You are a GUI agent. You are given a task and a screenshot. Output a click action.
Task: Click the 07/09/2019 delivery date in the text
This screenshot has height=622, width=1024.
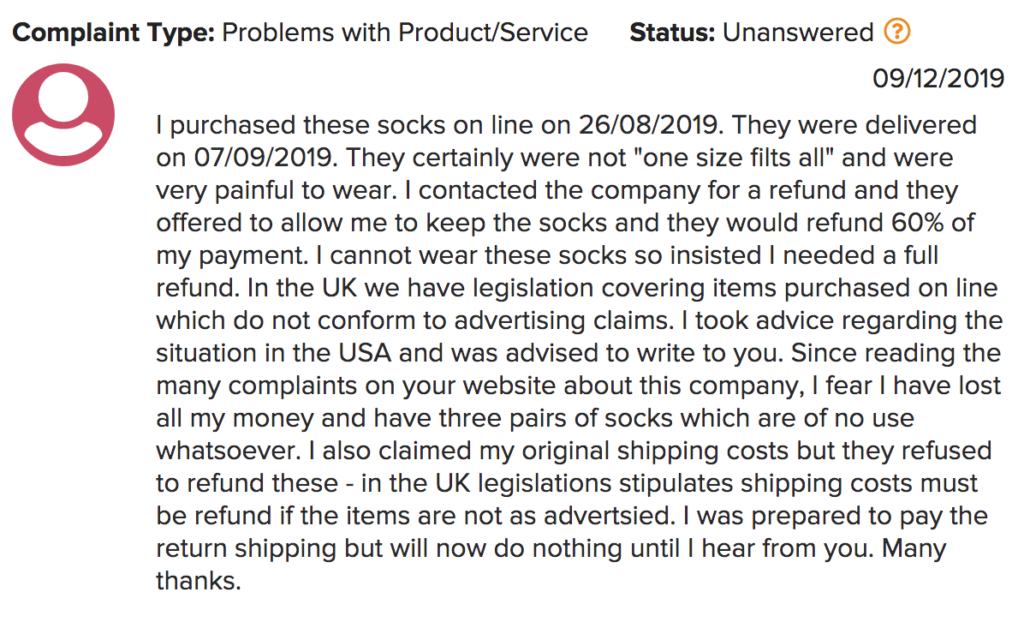(x=265, y=157)
